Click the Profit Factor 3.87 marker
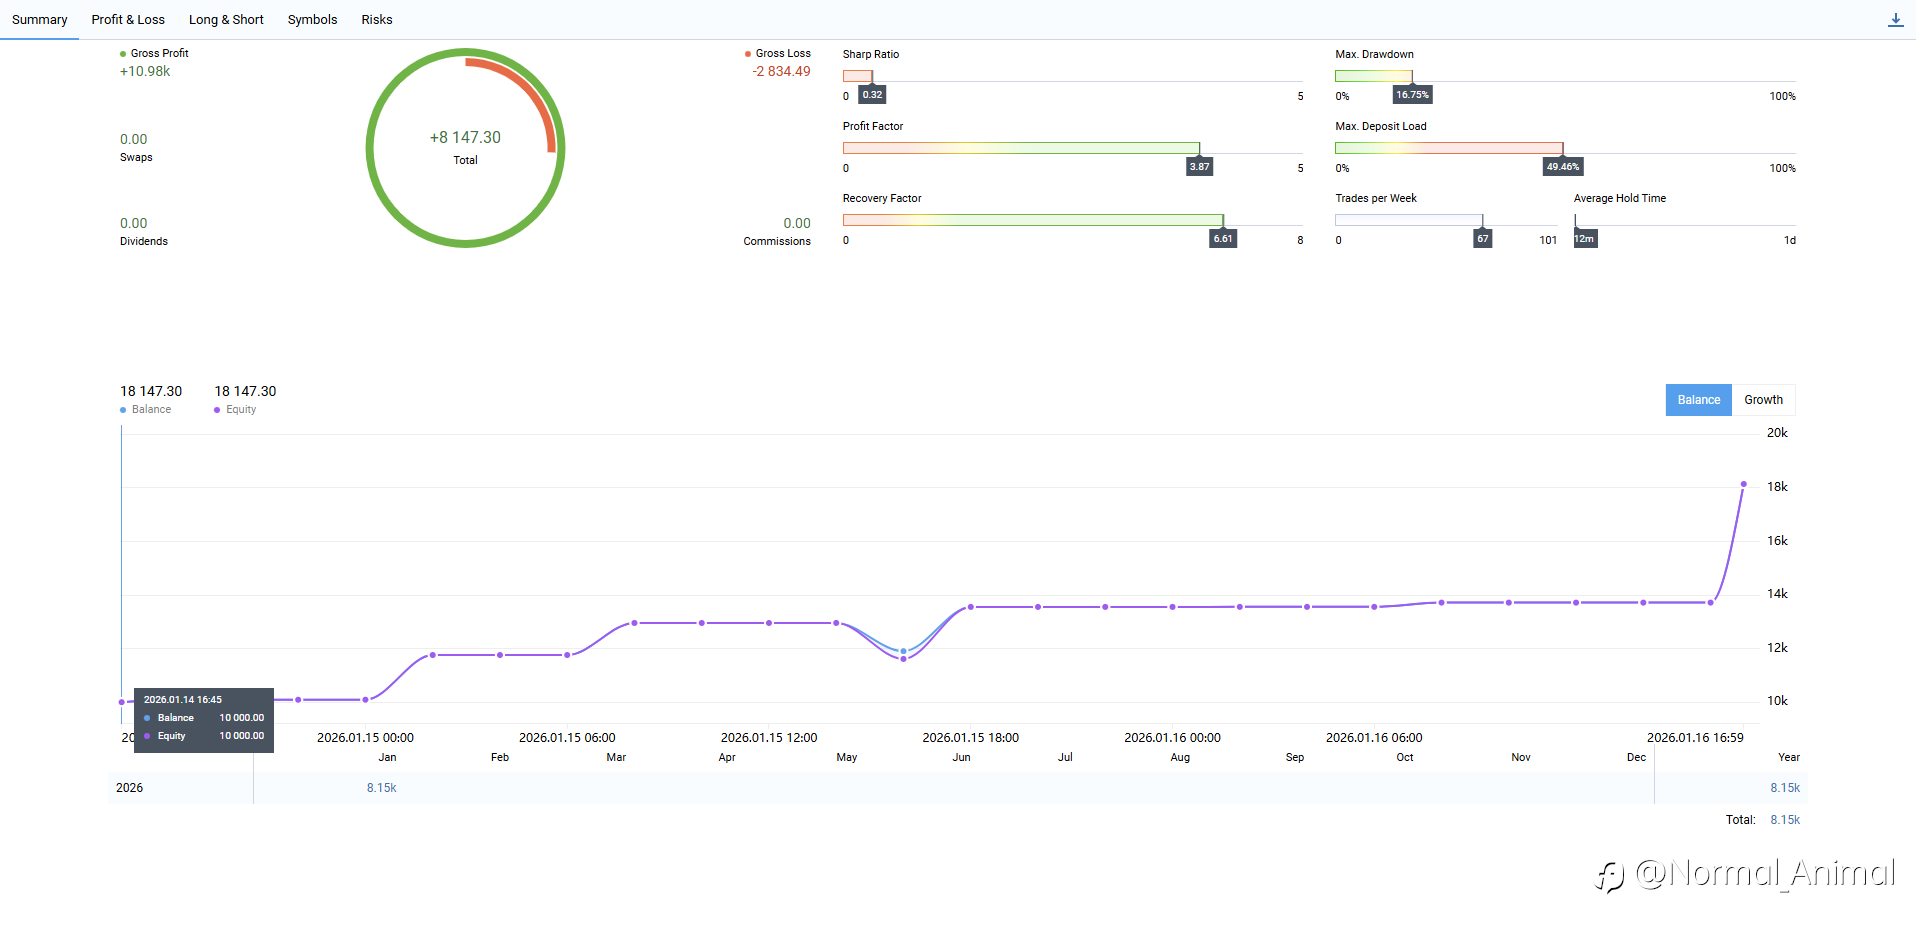The height and width of the screenshot is (927, 1916). [1199, 167]
